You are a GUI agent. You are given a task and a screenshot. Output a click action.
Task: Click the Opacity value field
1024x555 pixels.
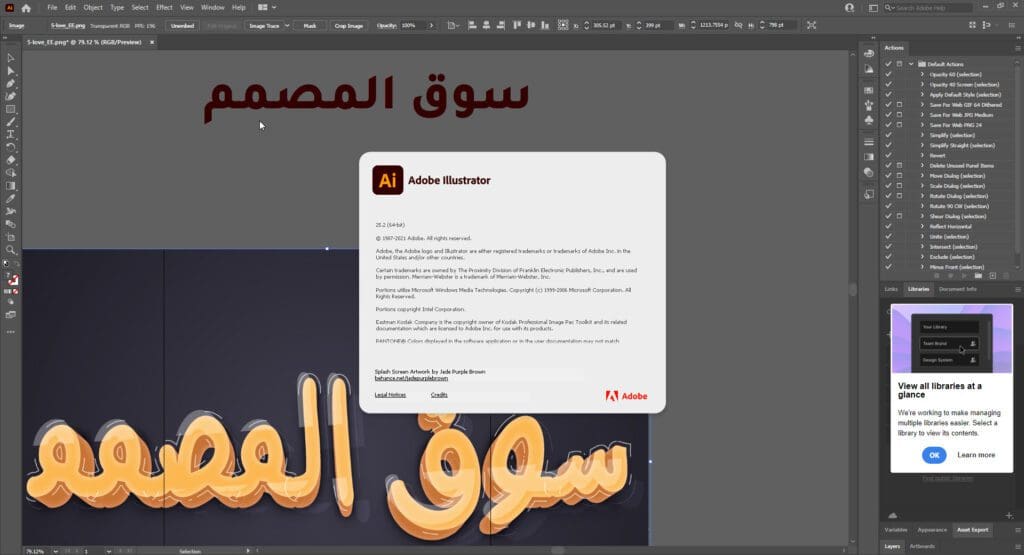[411, 25]
